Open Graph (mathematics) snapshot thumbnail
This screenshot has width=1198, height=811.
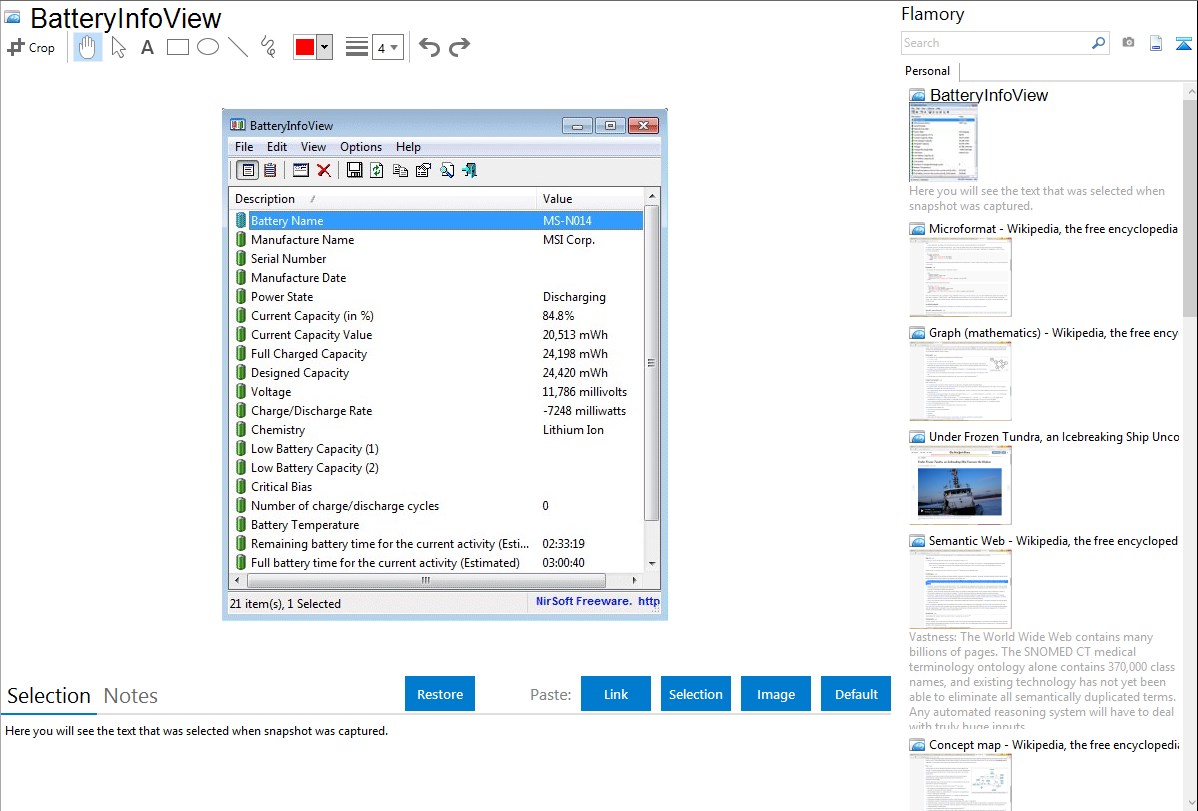960,381
